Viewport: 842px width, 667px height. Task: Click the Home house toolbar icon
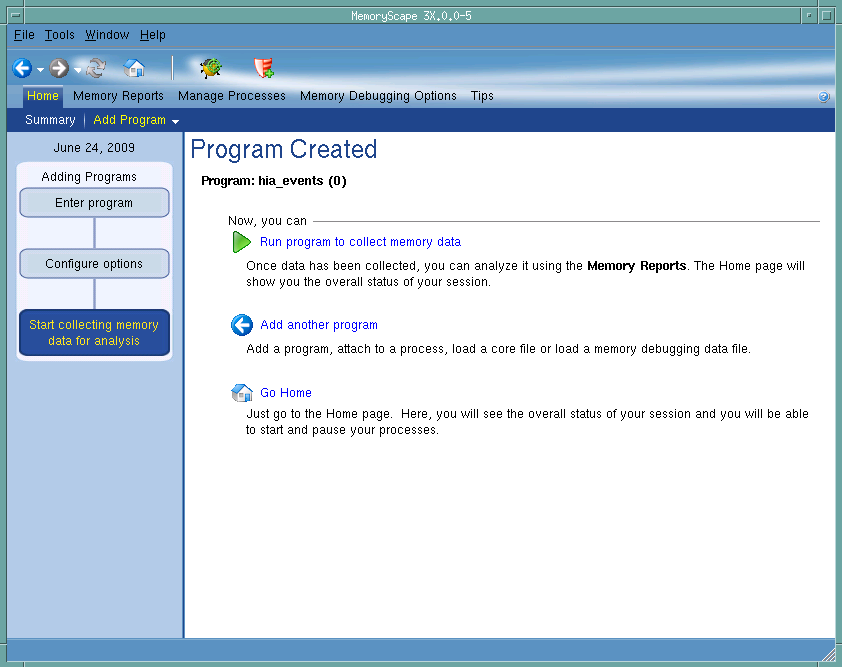pyautogui.click(x=134, y=68)
